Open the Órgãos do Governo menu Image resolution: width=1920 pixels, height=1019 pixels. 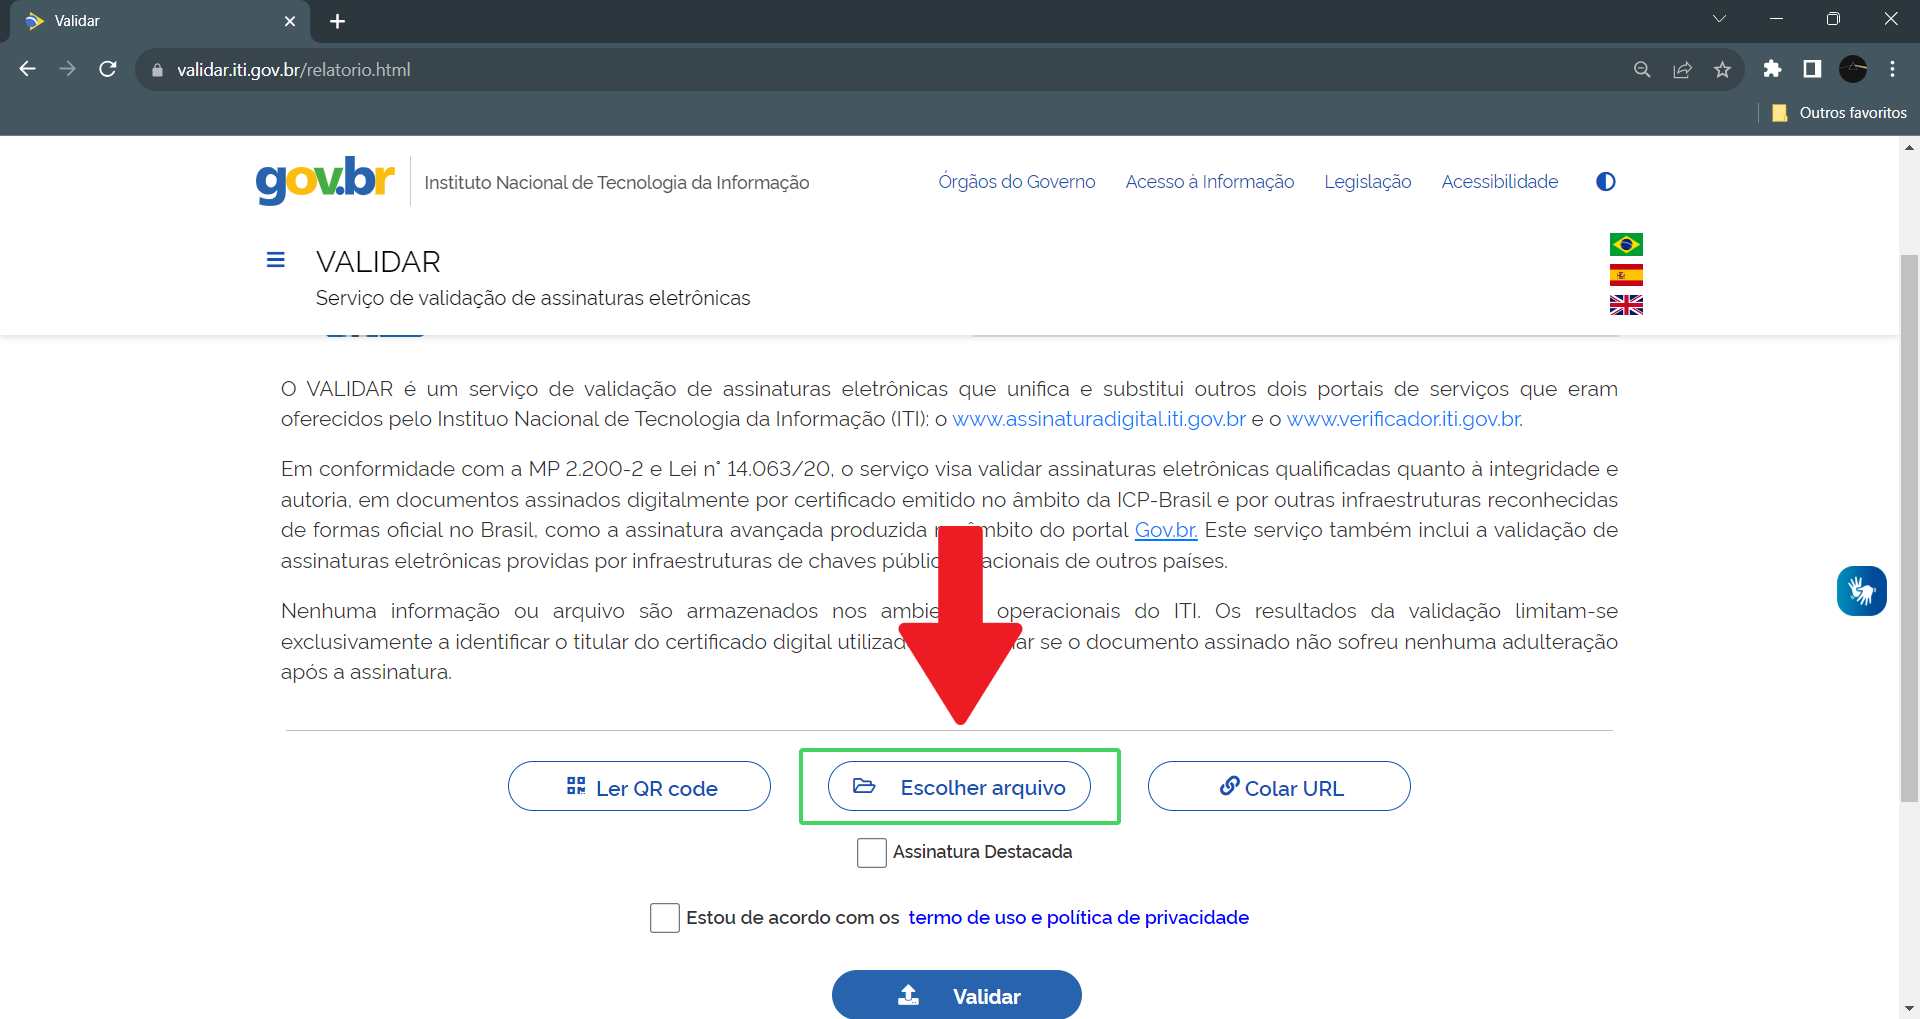[x=1016, y=182]
